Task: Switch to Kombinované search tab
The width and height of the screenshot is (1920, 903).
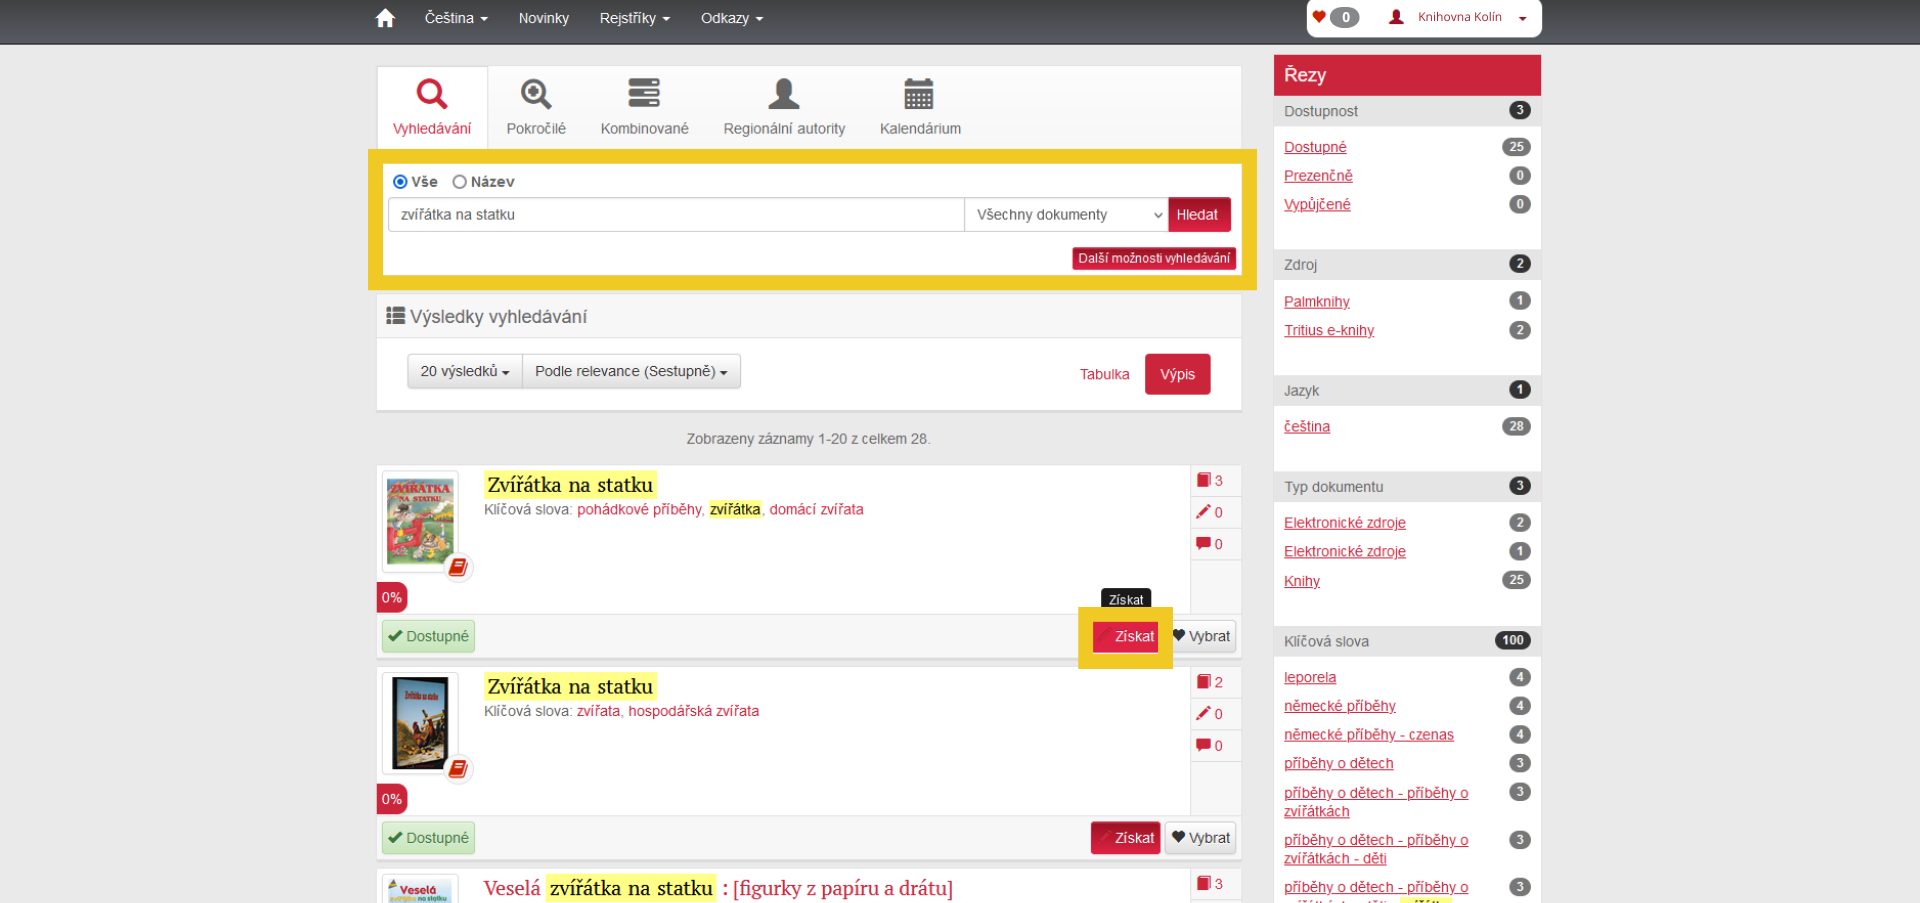Action: click(644, 107)
